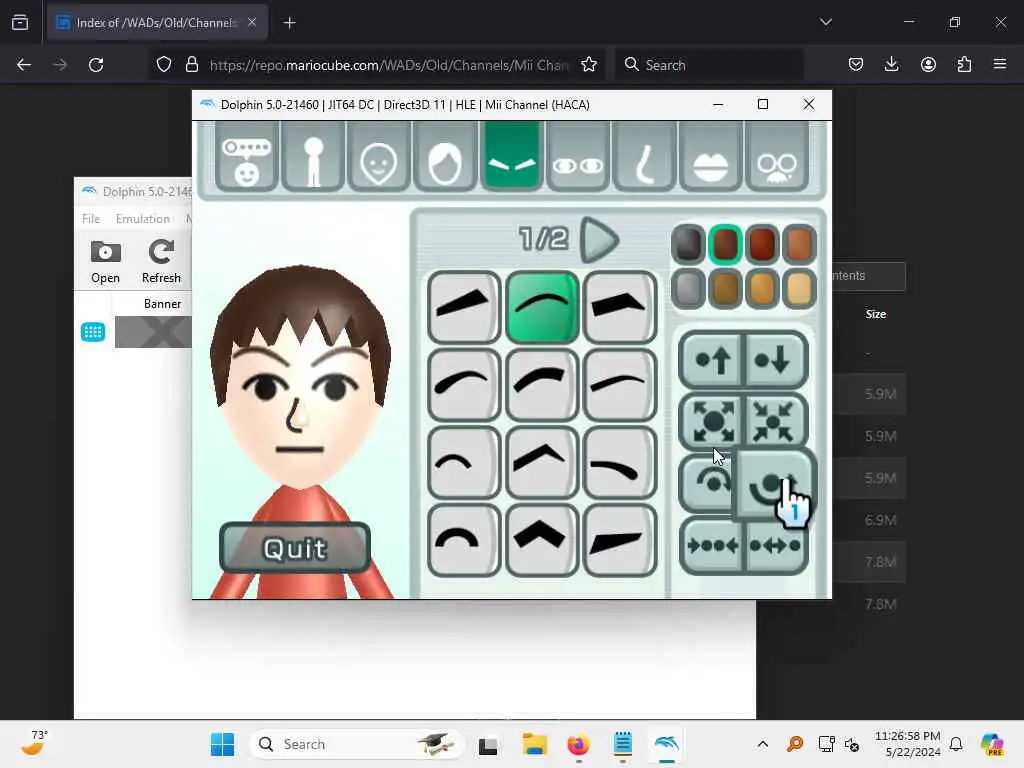
Task: Click the Open toolbar button in Dolphin
Action: (105, 262)
